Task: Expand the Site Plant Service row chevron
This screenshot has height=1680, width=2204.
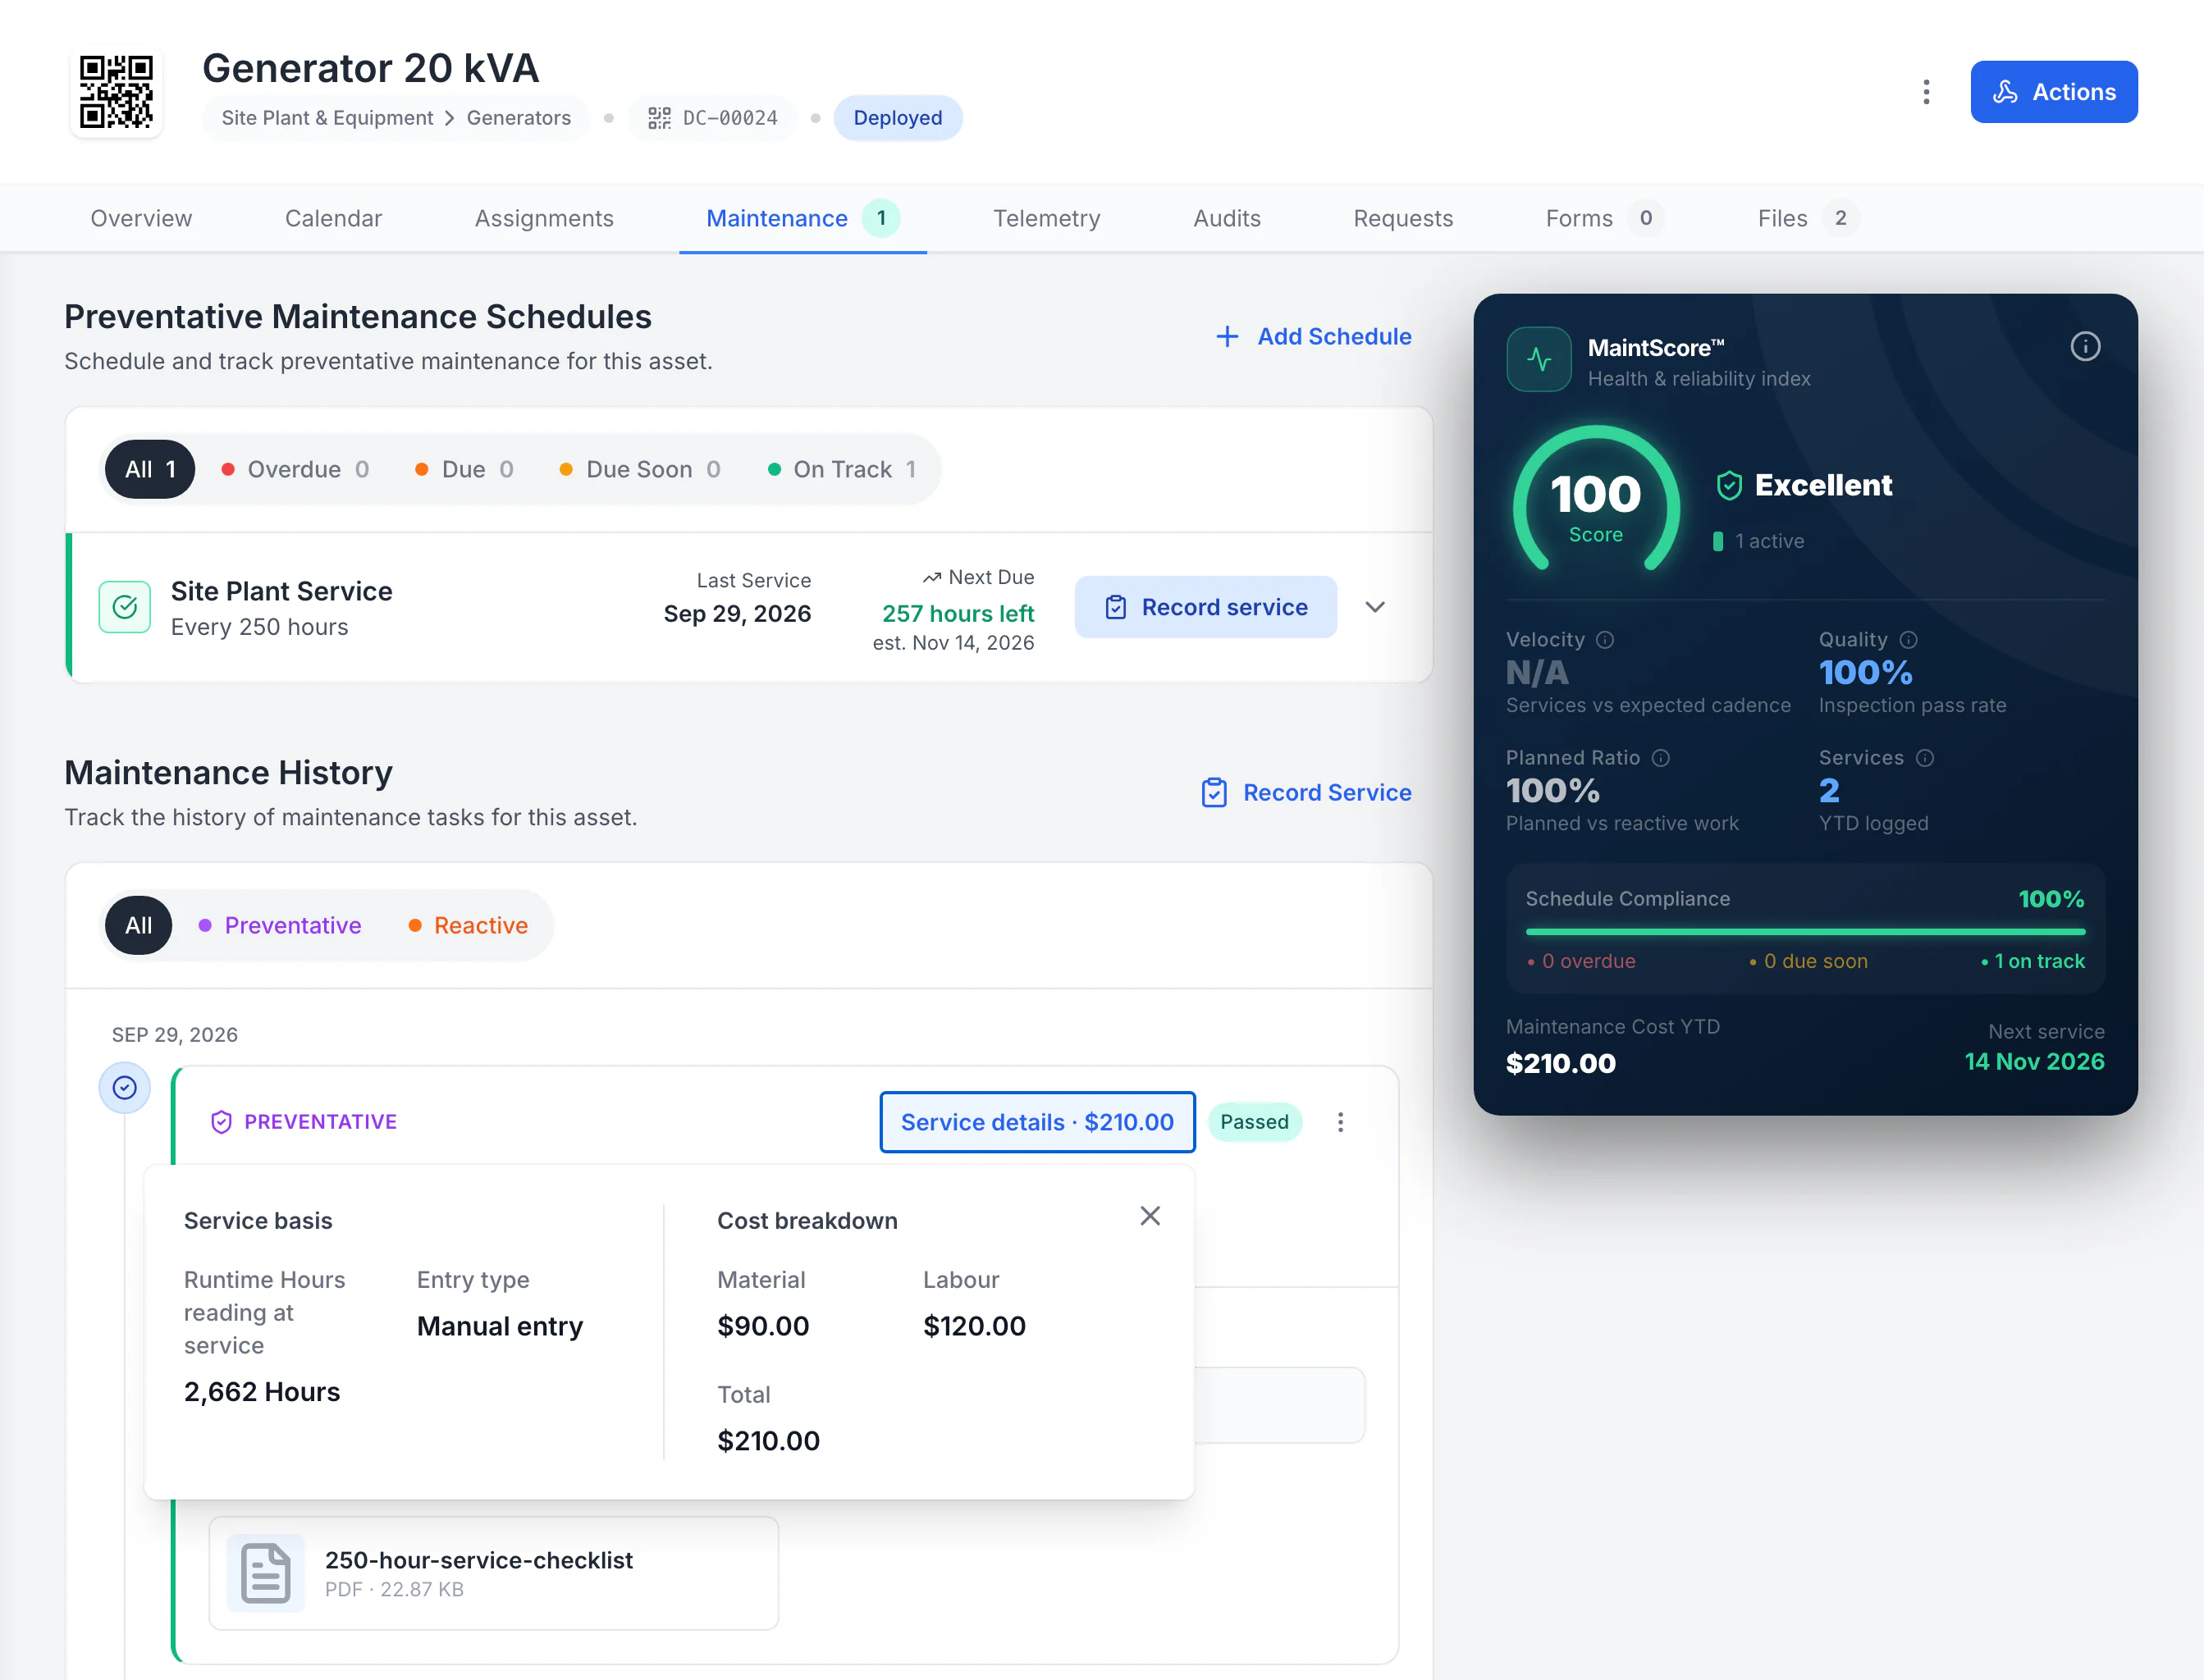Action: [1375, 607]
